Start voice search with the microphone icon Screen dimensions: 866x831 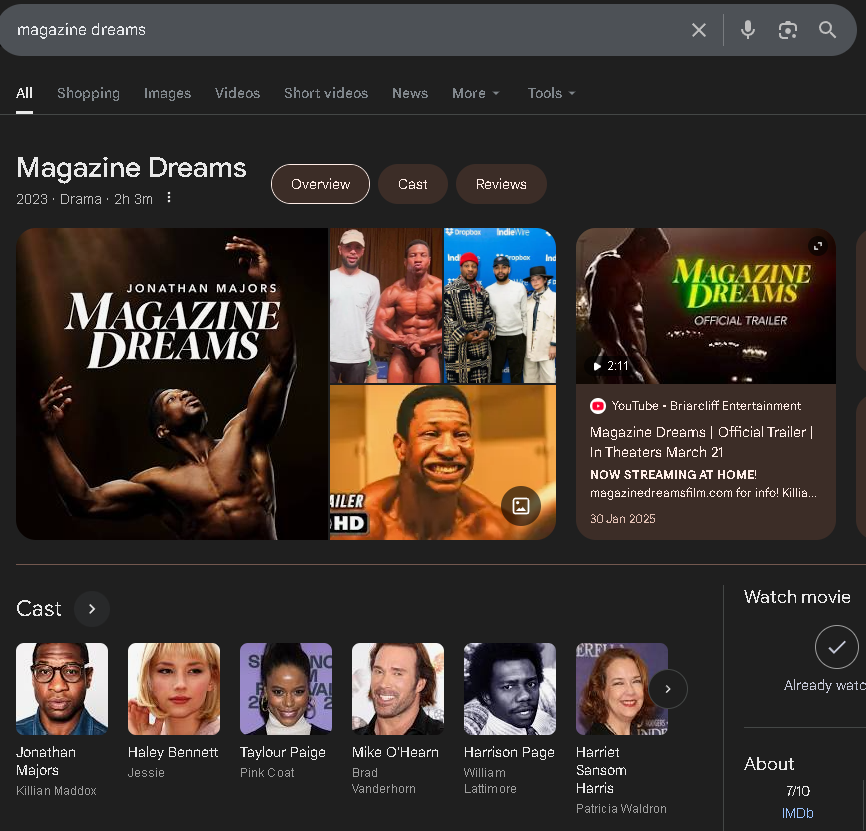pyautogui.click(x=747, y=30)
